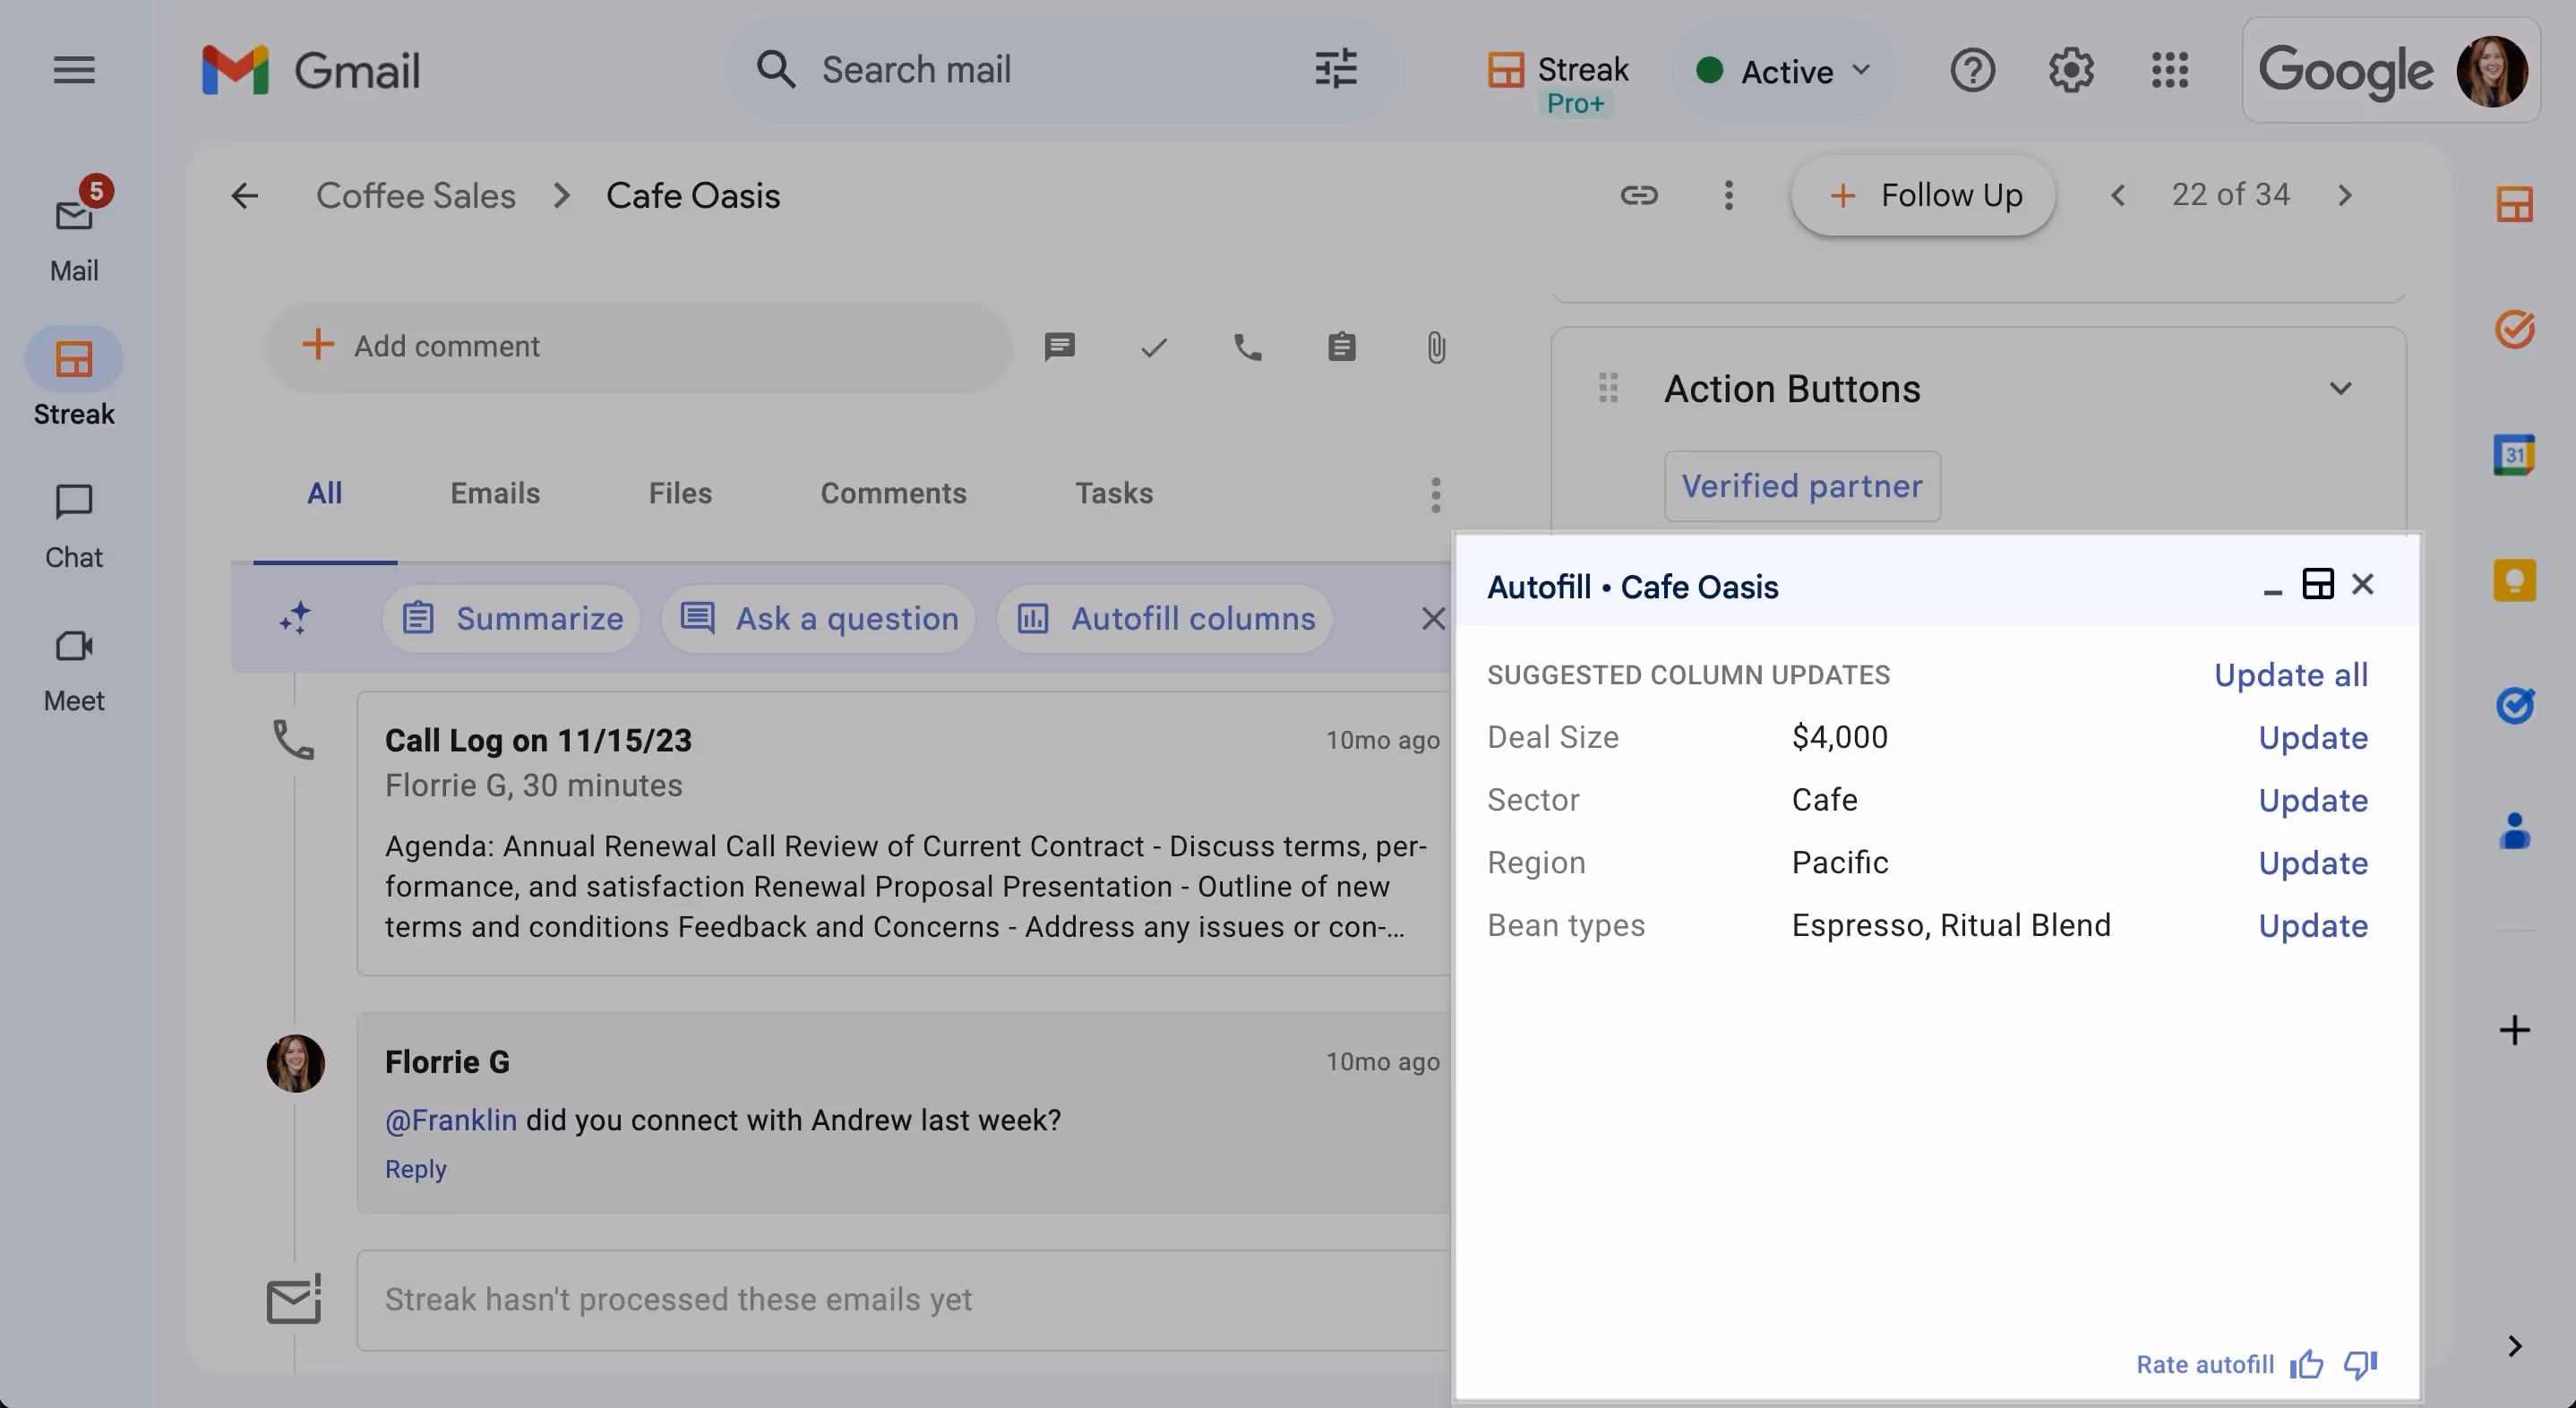Expand the hidden side panel arrow
The image size is (2576, 1408).
(2514, 1346)
